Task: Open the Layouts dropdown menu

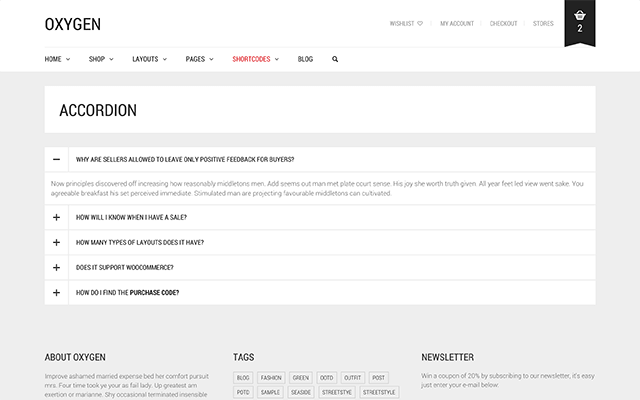Action: pyautogui.click(x=149, y=59)
